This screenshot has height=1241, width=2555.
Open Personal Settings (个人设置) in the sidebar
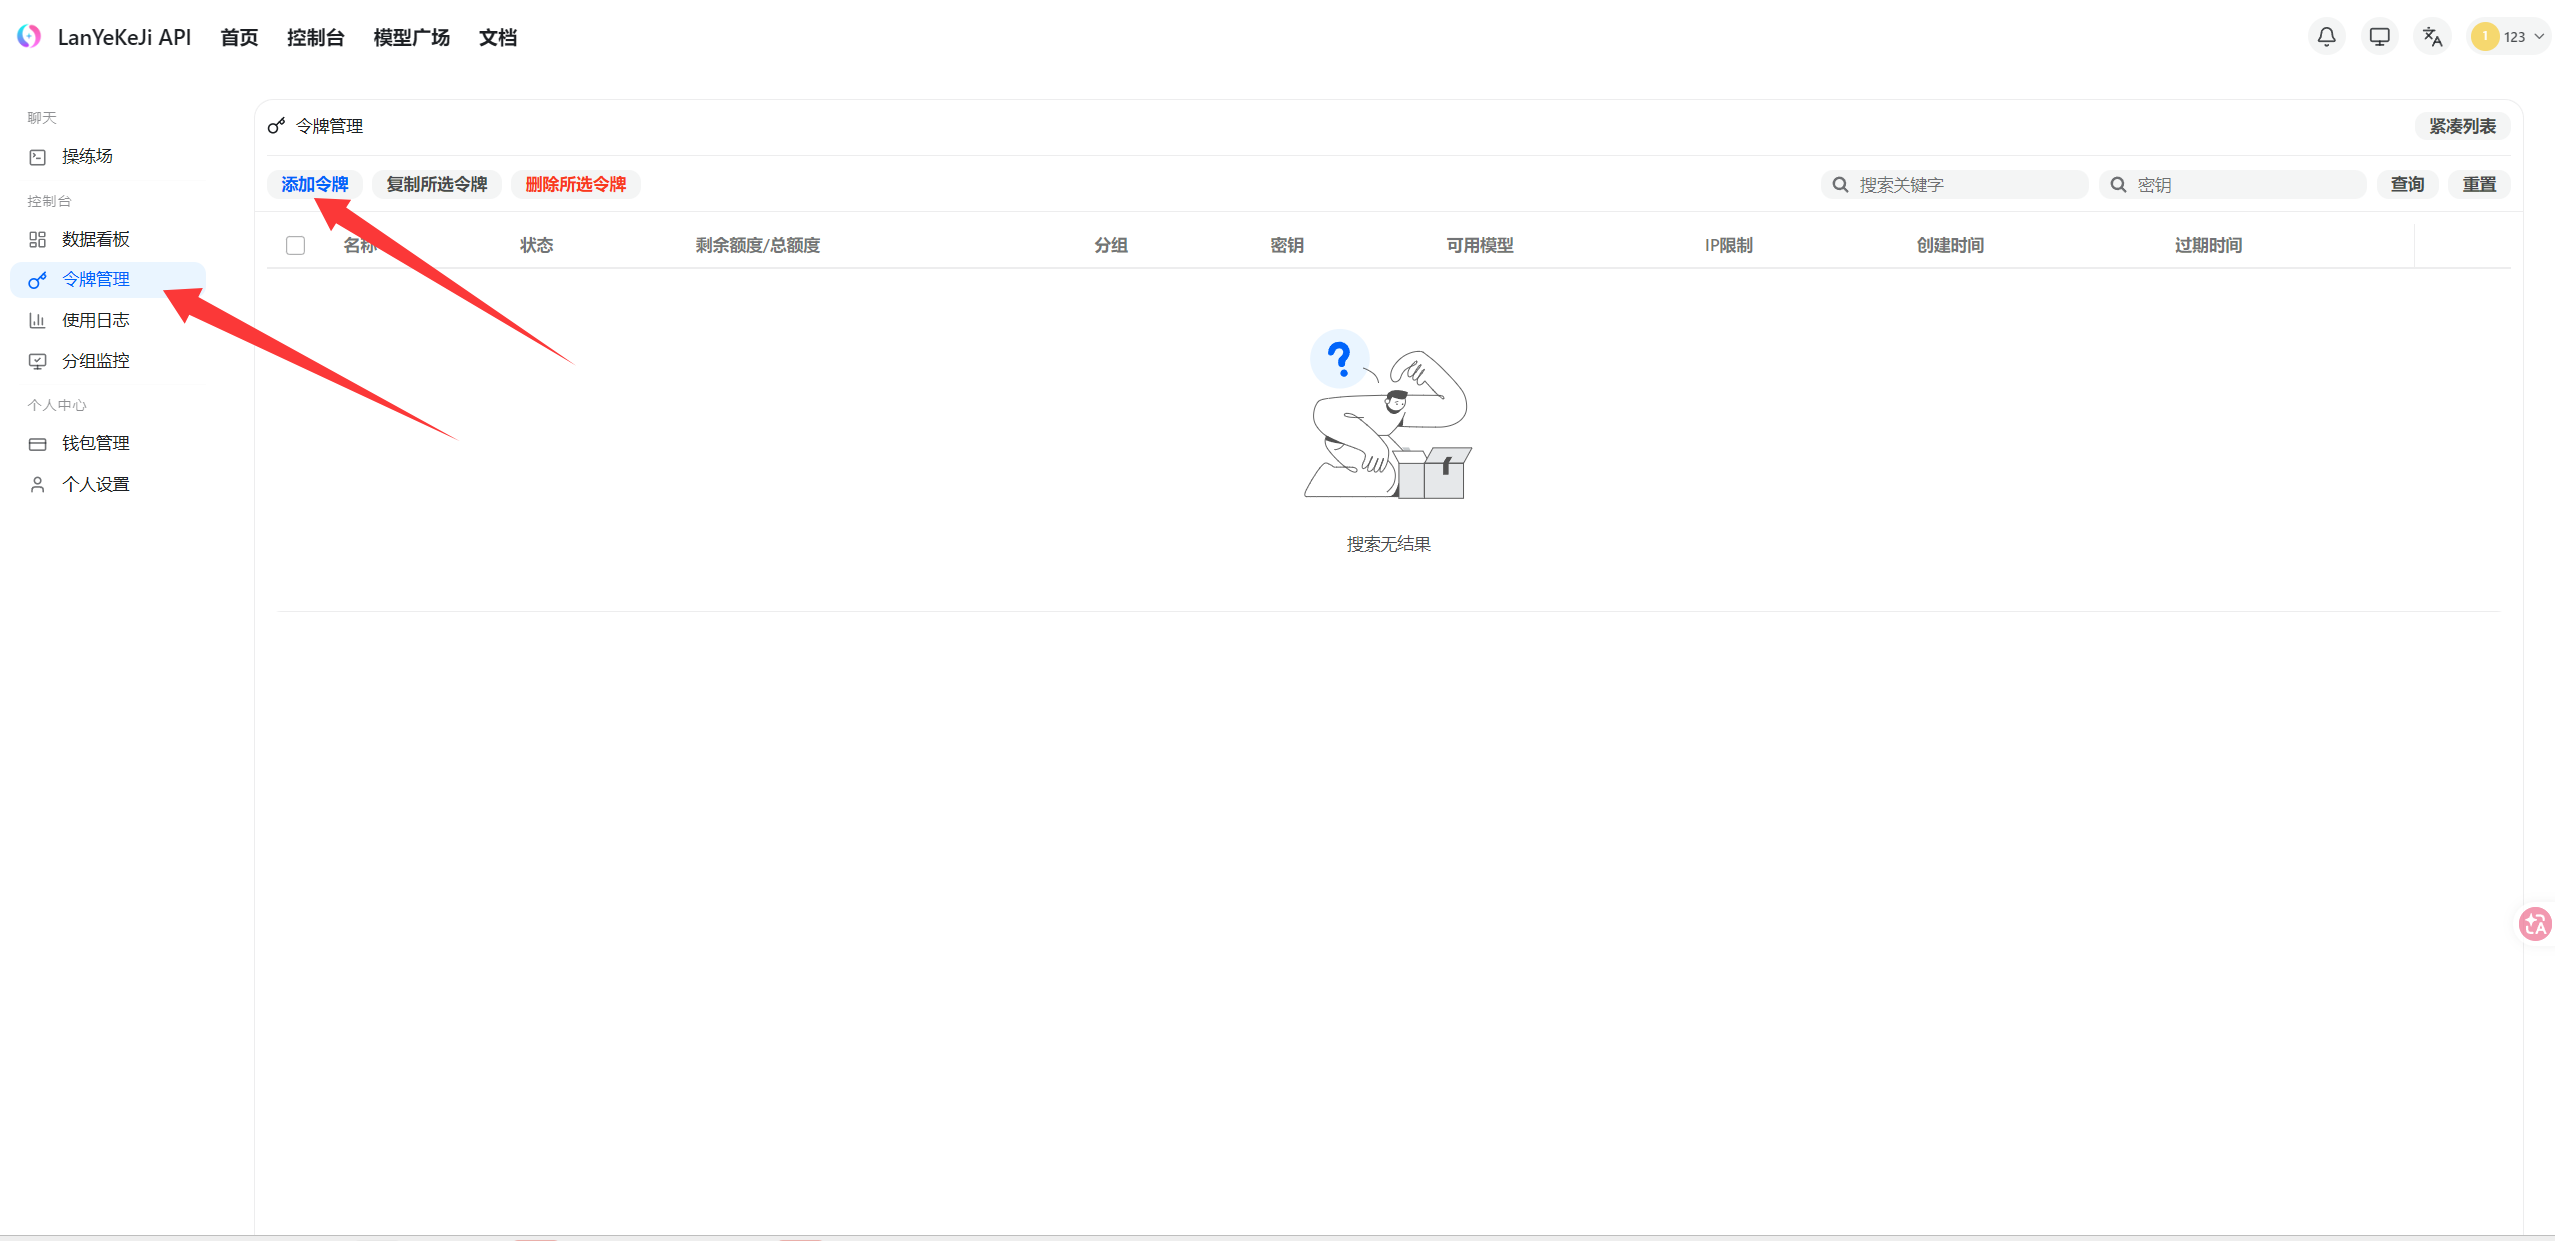coord(108,485)
